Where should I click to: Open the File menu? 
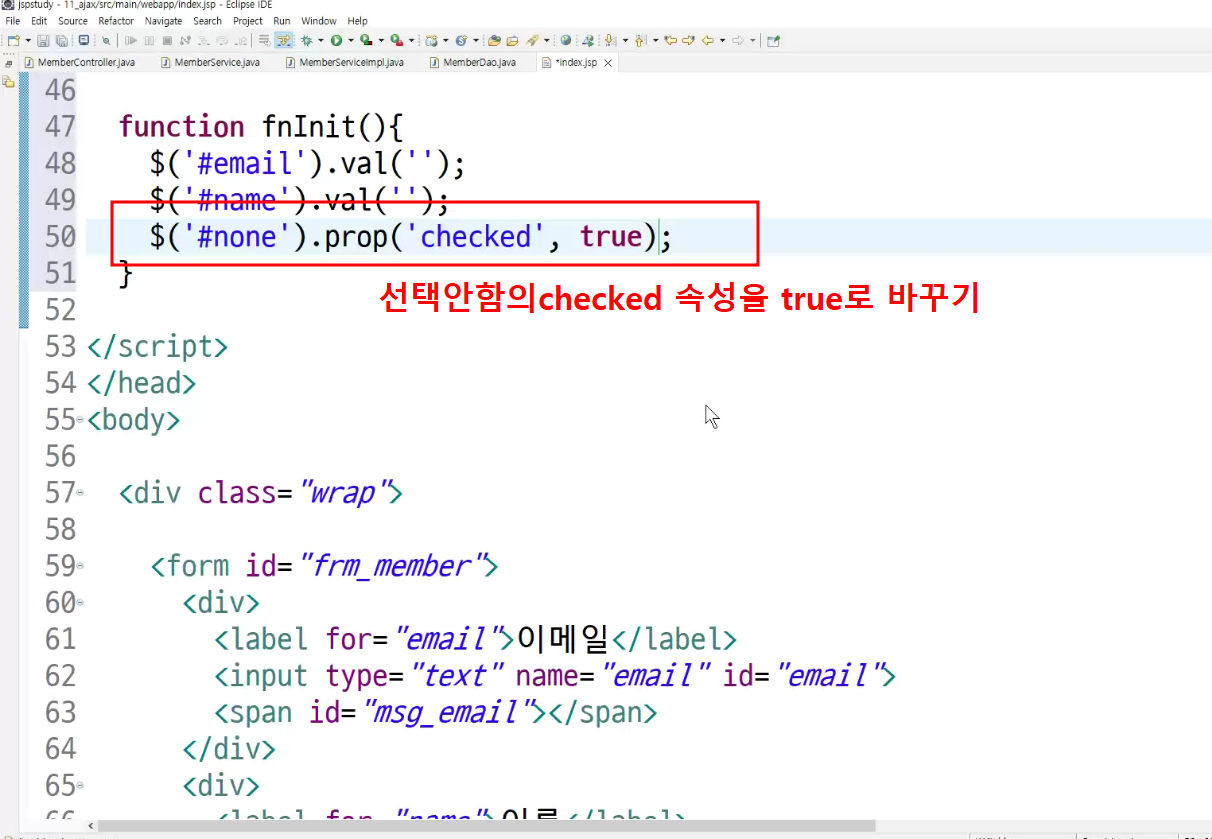tap(13, 21)
